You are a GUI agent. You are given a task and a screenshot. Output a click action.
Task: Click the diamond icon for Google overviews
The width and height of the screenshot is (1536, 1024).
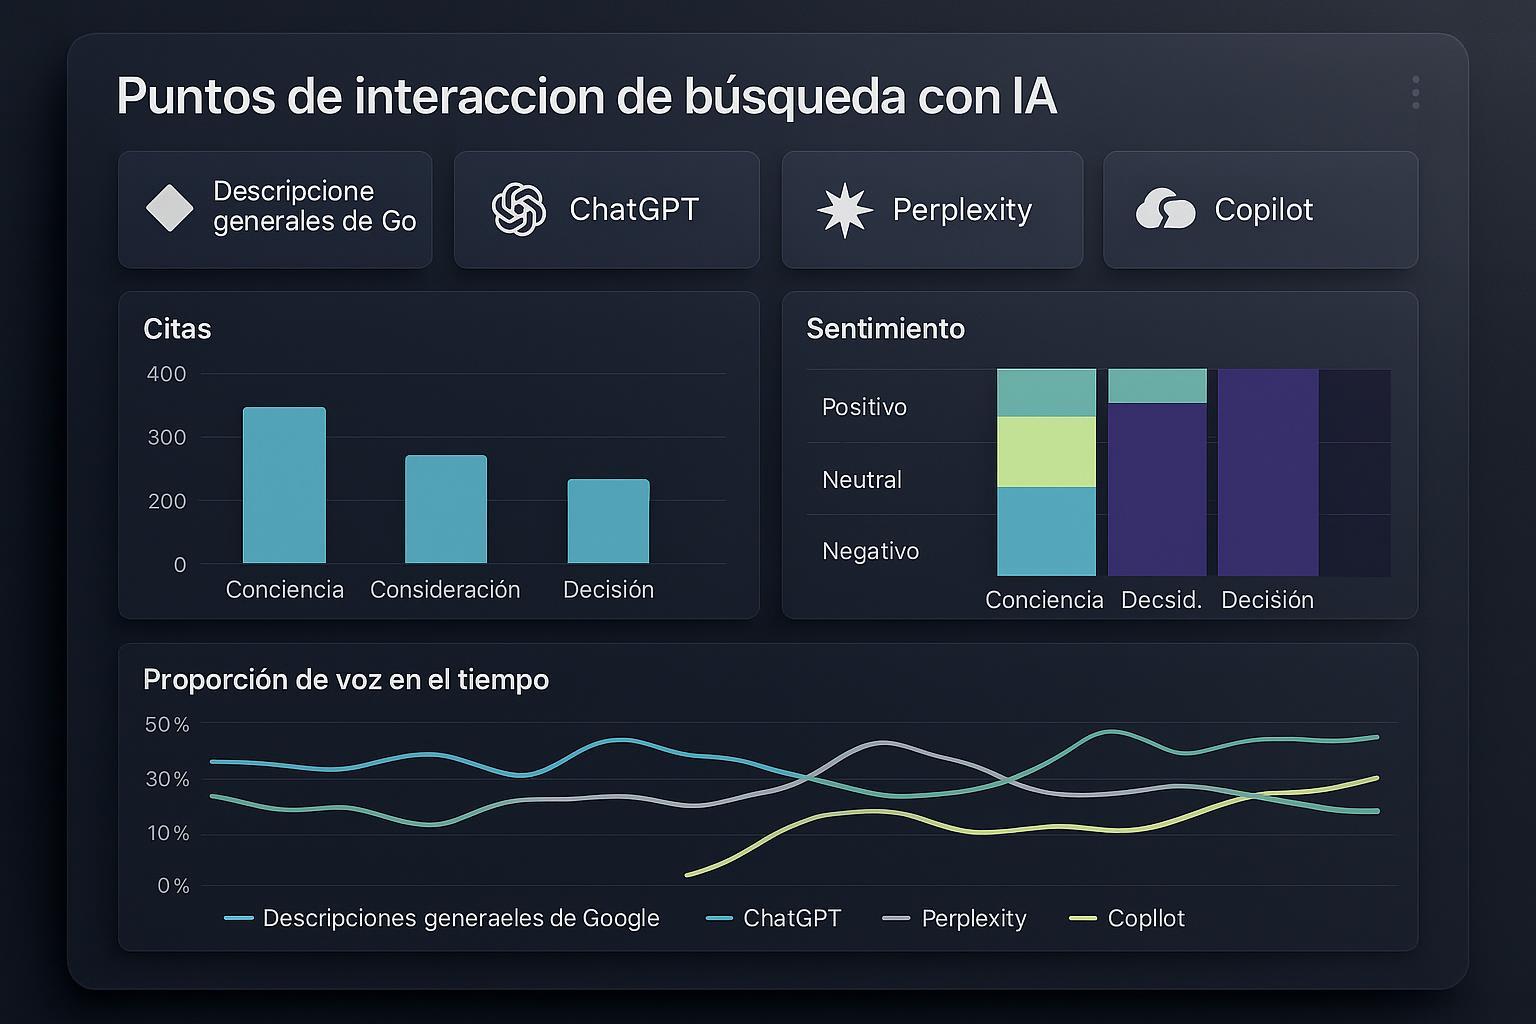pos(170,208)
